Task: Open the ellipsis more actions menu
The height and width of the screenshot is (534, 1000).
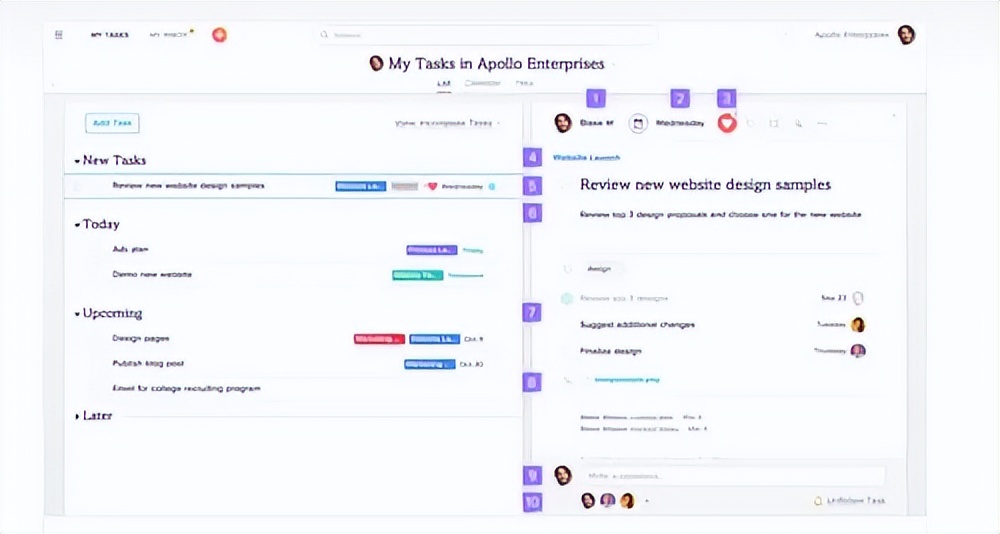Action: pos(822,123)
